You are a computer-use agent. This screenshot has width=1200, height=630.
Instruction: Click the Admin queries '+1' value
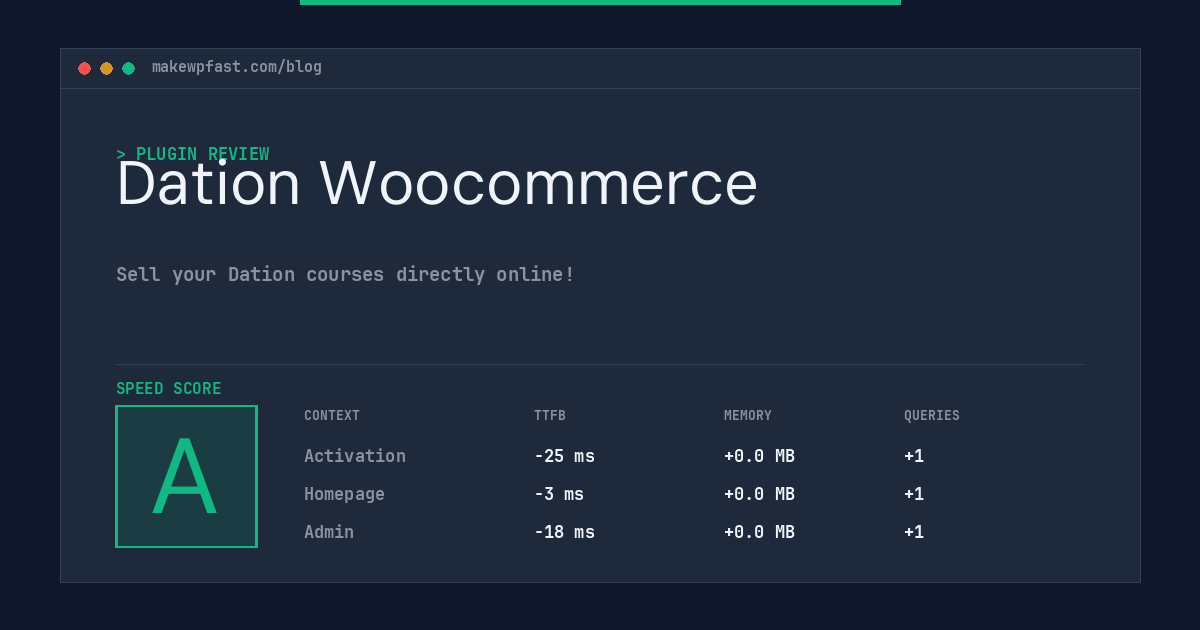914,532
